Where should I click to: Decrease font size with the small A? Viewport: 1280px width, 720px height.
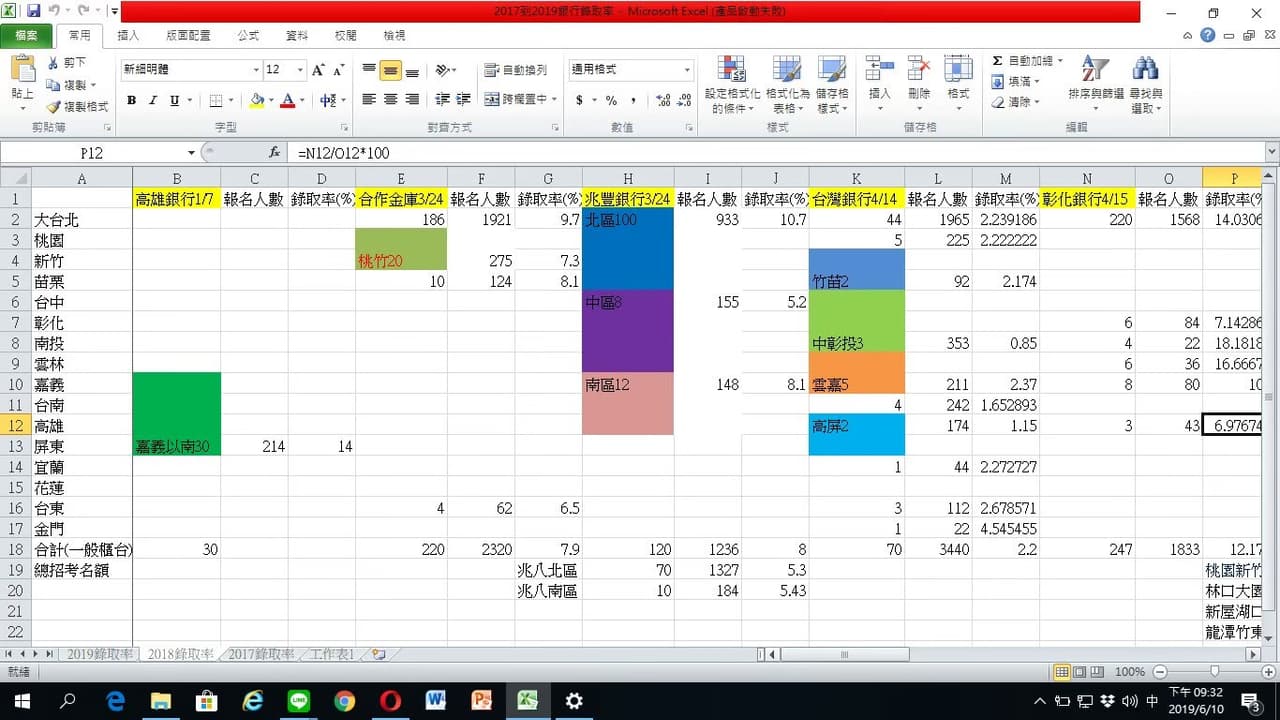tap(337, 70)
